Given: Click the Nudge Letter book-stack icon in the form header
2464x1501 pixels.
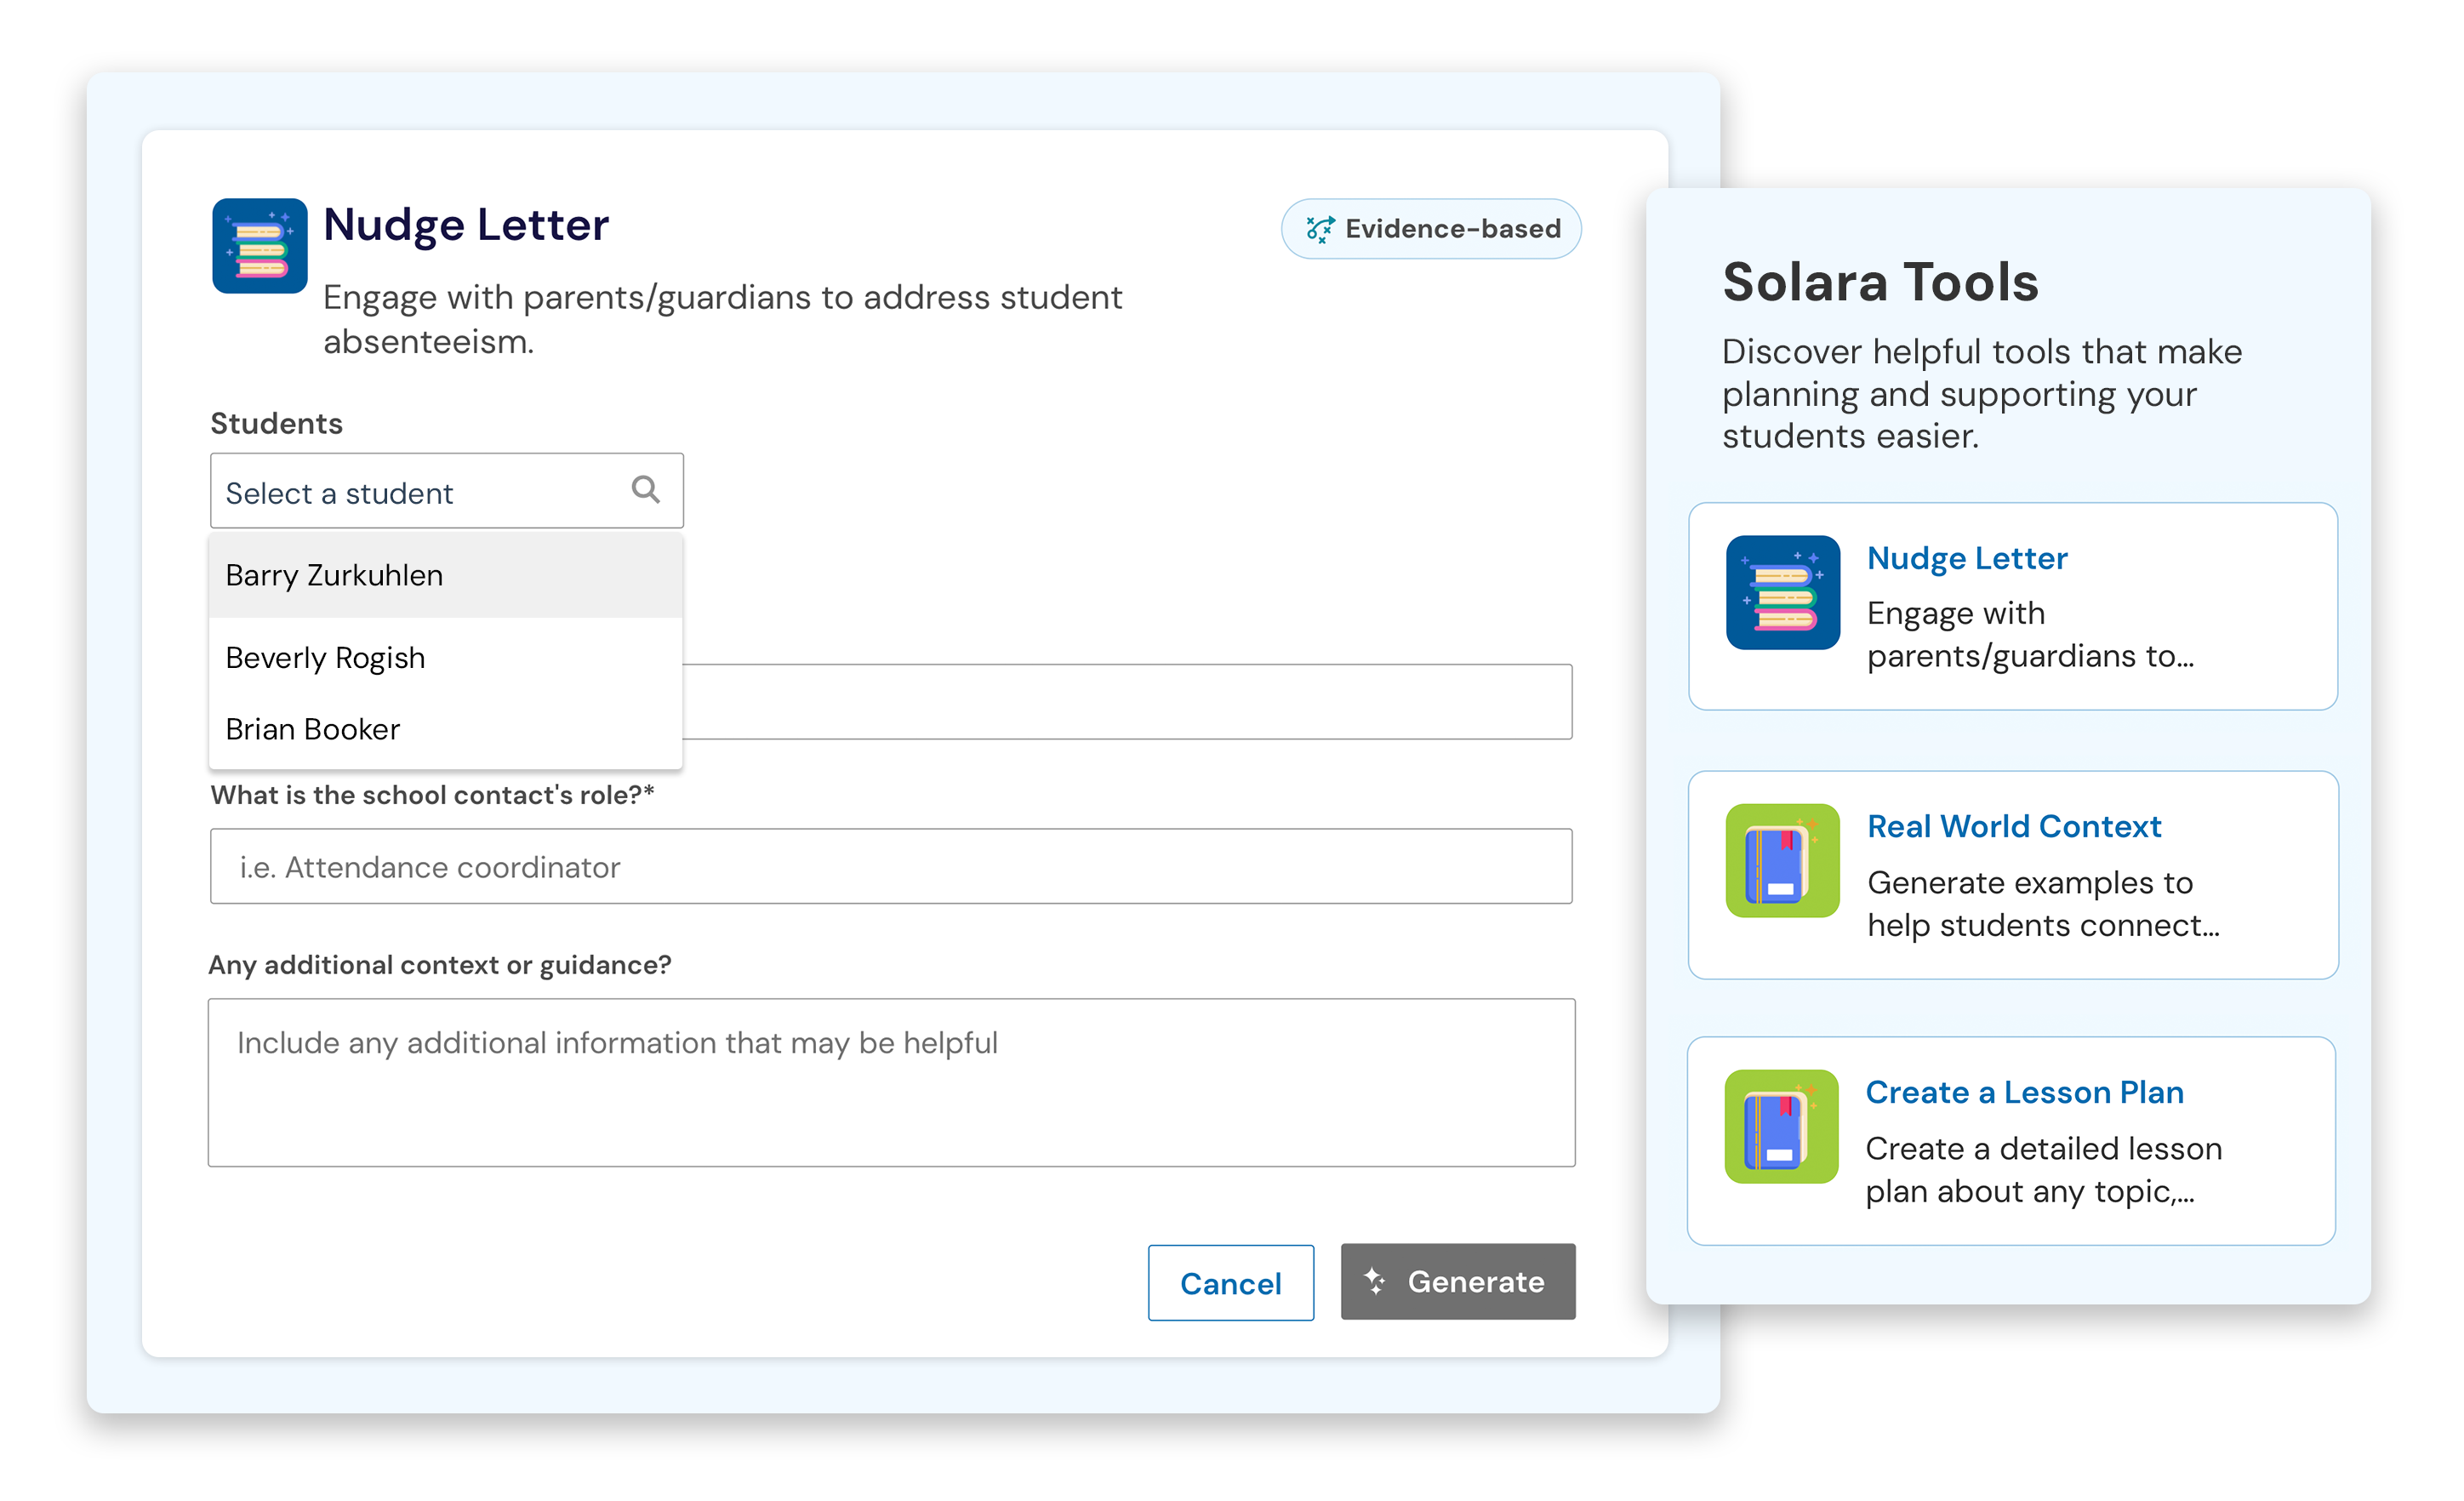Looking at the screenshot, I should [x=260, y=246].
